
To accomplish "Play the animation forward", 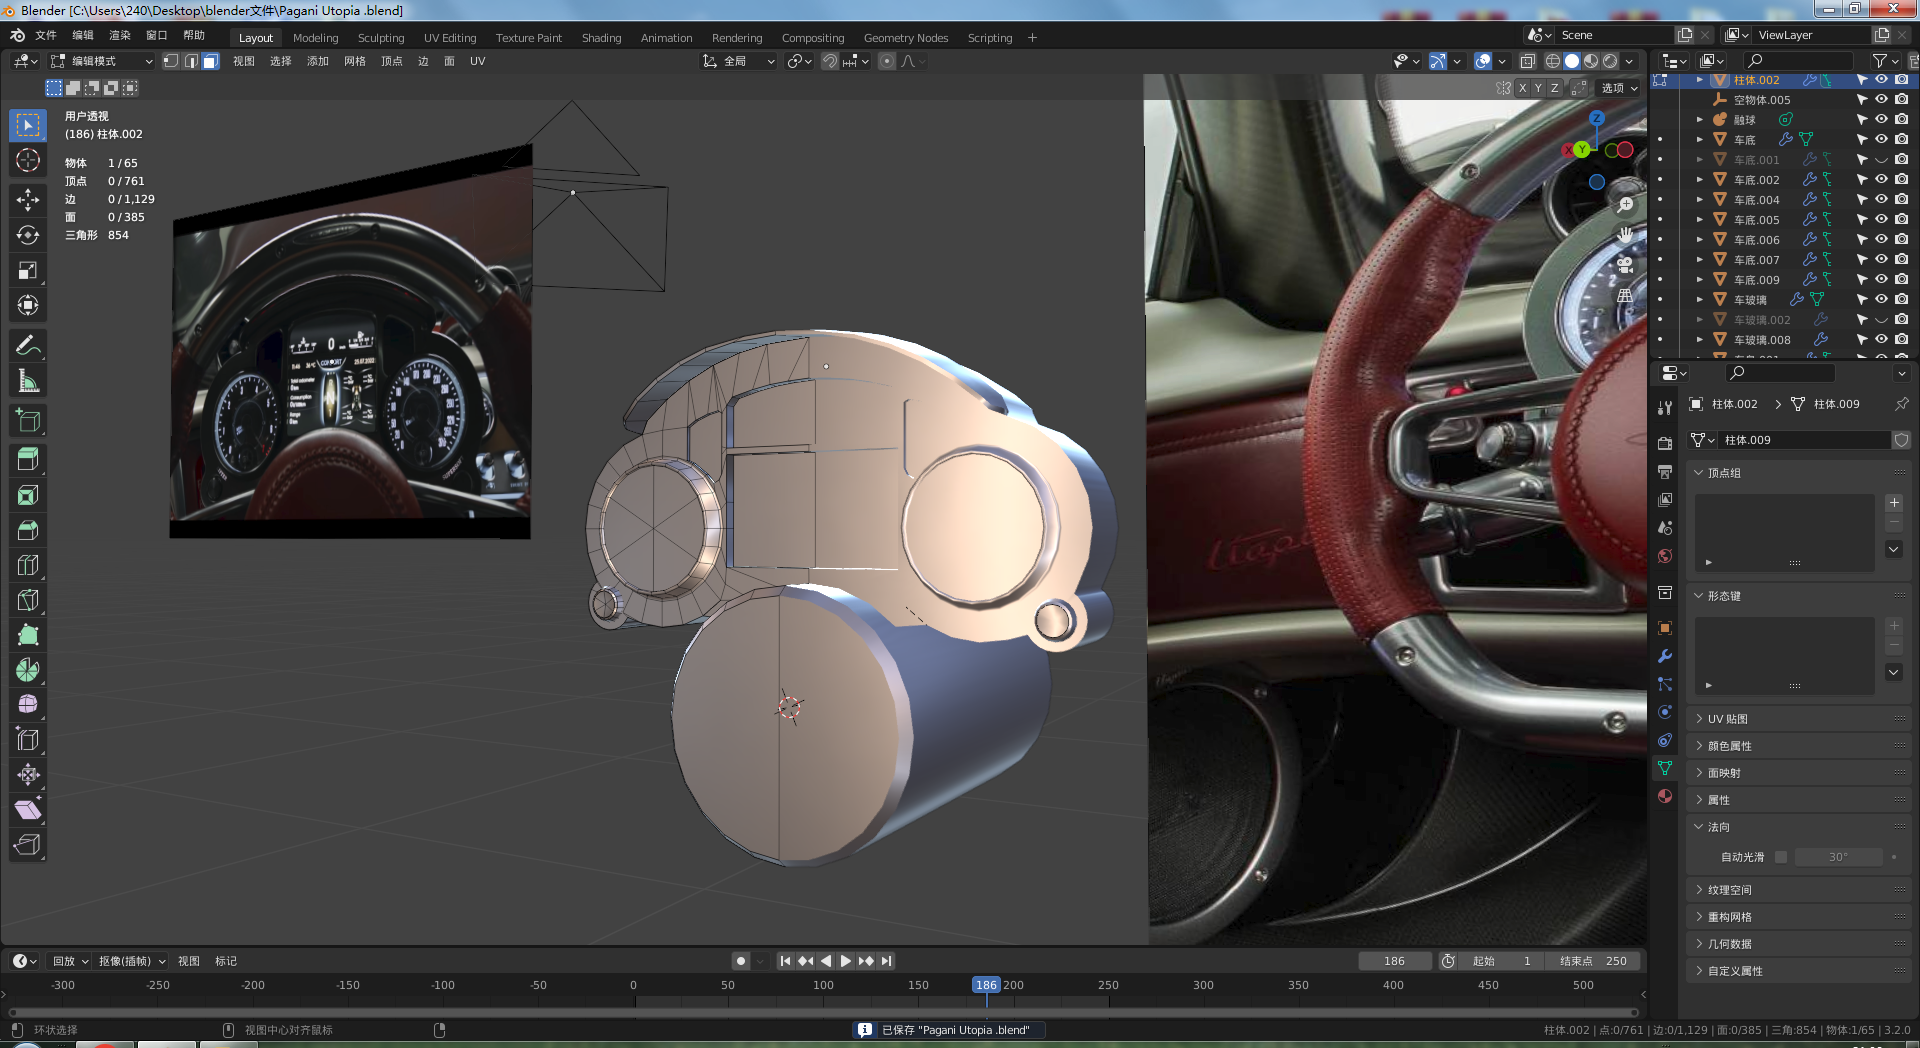I will click(846, 961).
